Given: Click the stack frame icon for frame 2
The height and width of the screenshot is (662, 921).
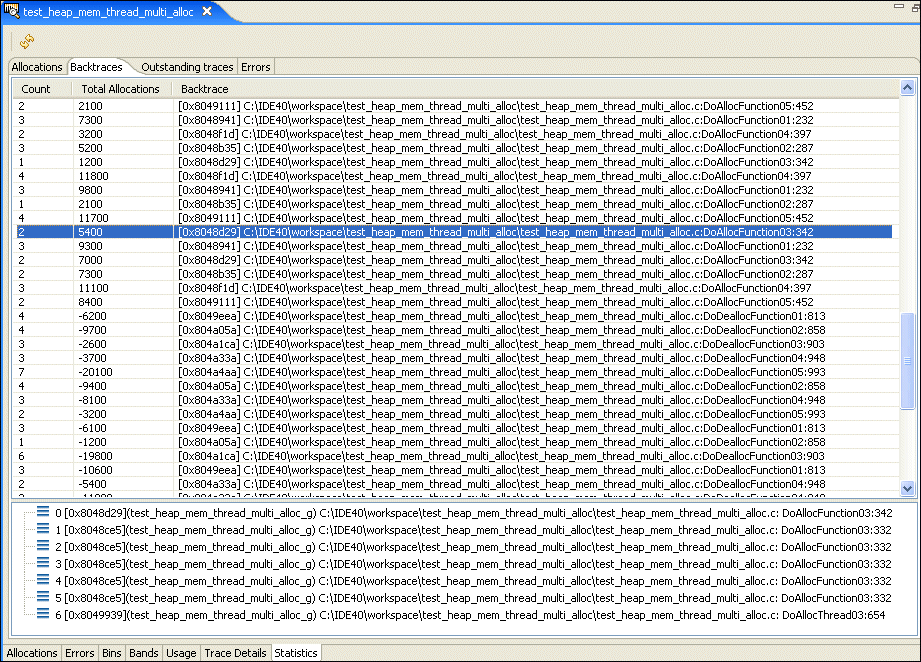Looking at the screenshot, I should tap(41, 546).
